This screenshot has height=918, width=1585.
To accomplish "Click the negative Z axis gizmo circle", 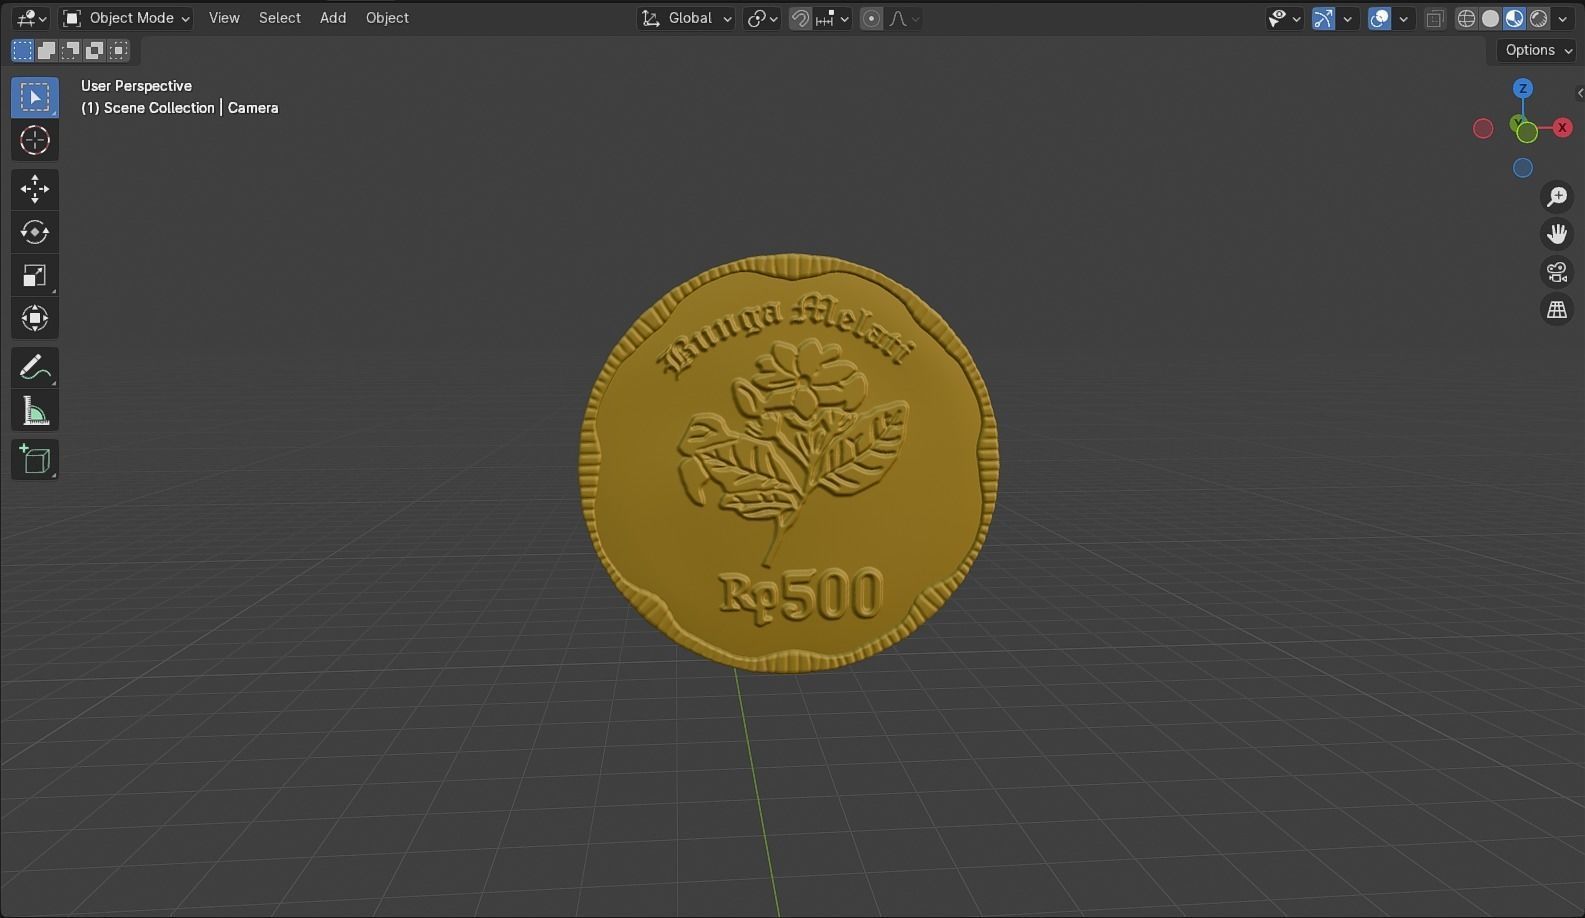I will (x=1523, y=168).
